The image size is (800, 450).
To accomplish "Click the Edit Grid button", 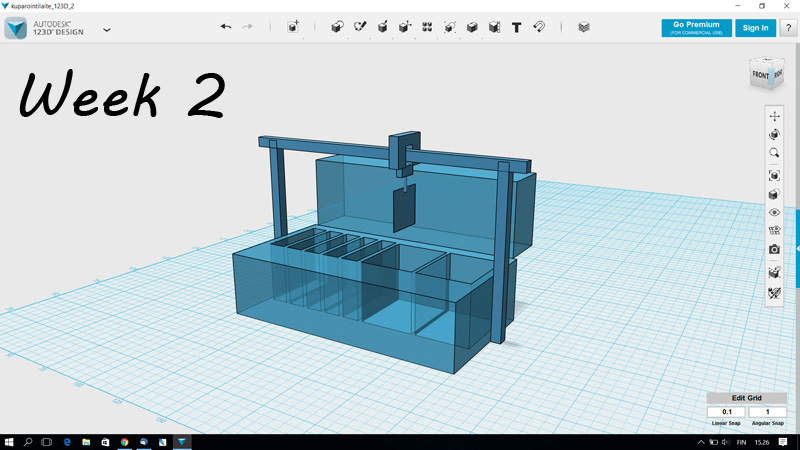I will click(746, 398).
